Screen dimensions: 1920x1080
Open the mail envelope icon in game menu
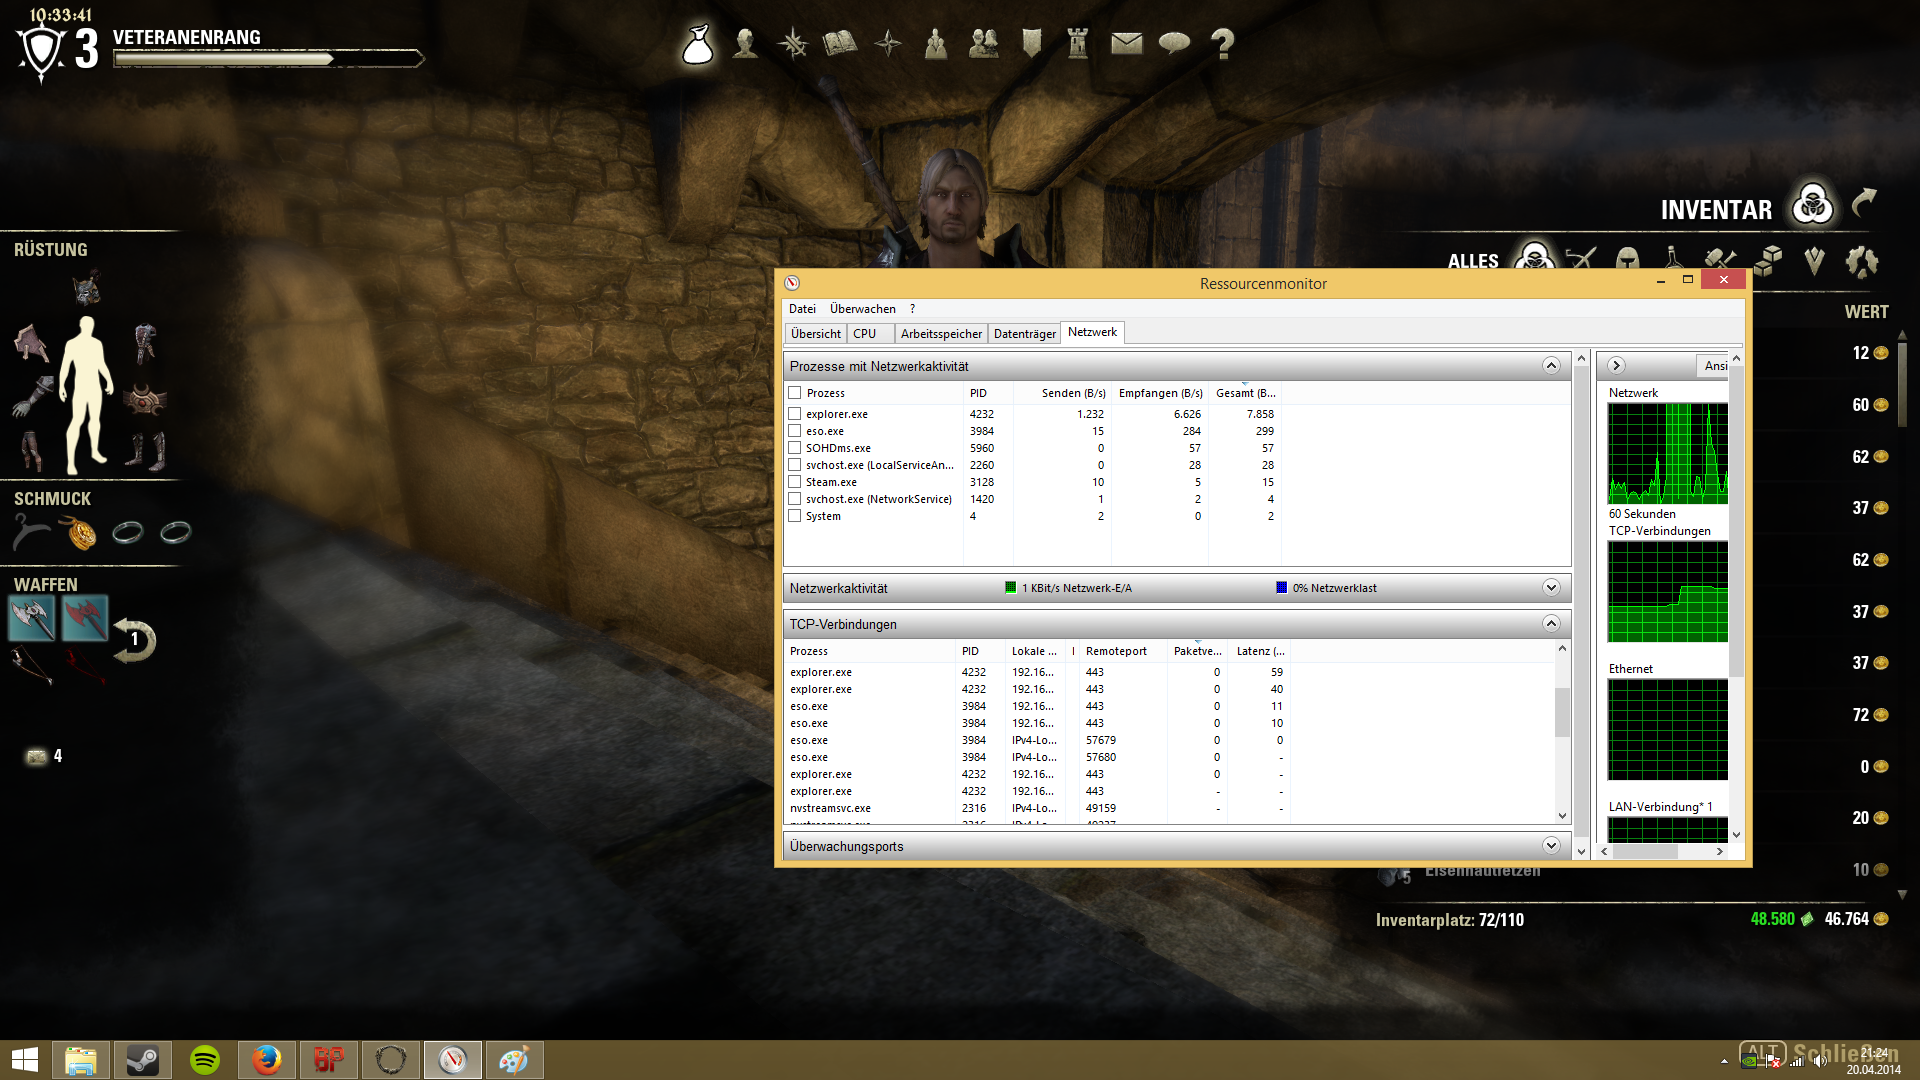(x=1126, y=43)
